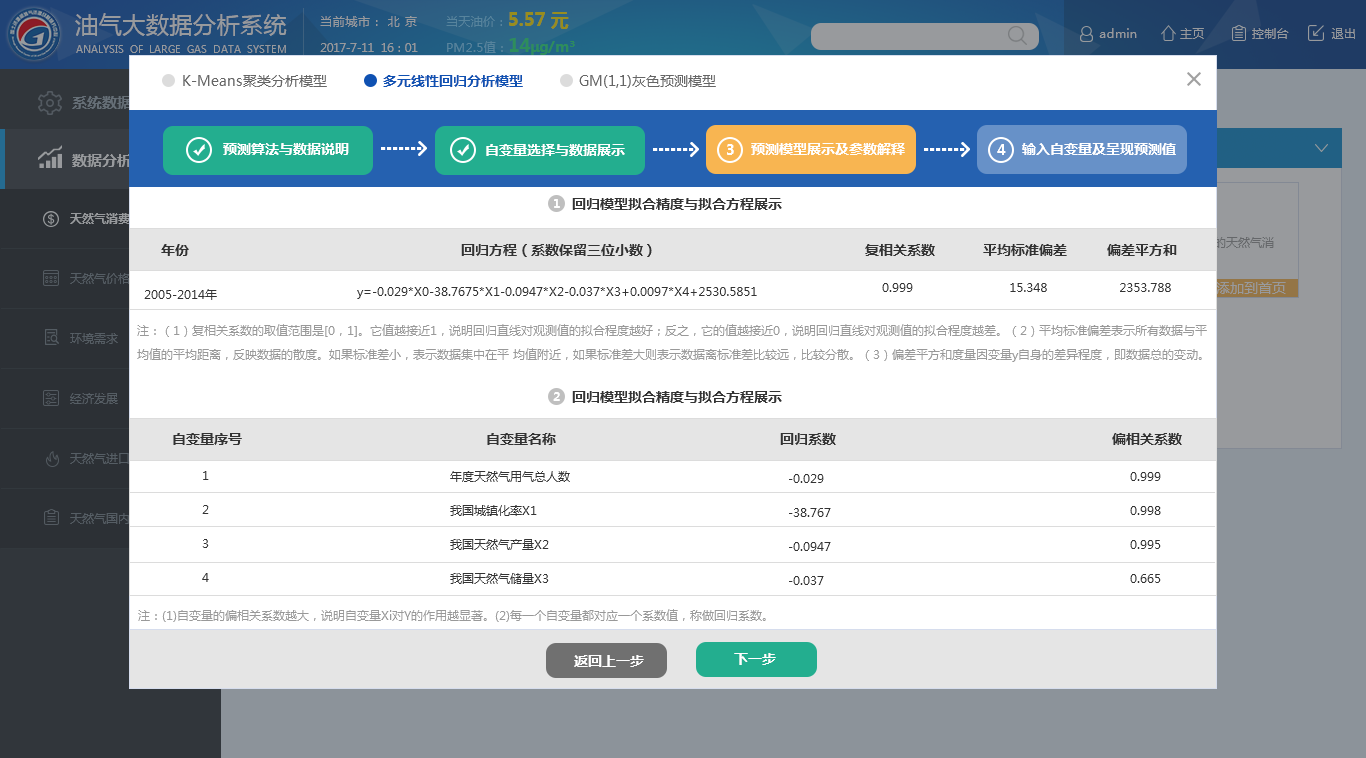1366x758 pixels.
Task: Click the number 4 step circle
Action: pyautogui.click(x=1001, y=150)
